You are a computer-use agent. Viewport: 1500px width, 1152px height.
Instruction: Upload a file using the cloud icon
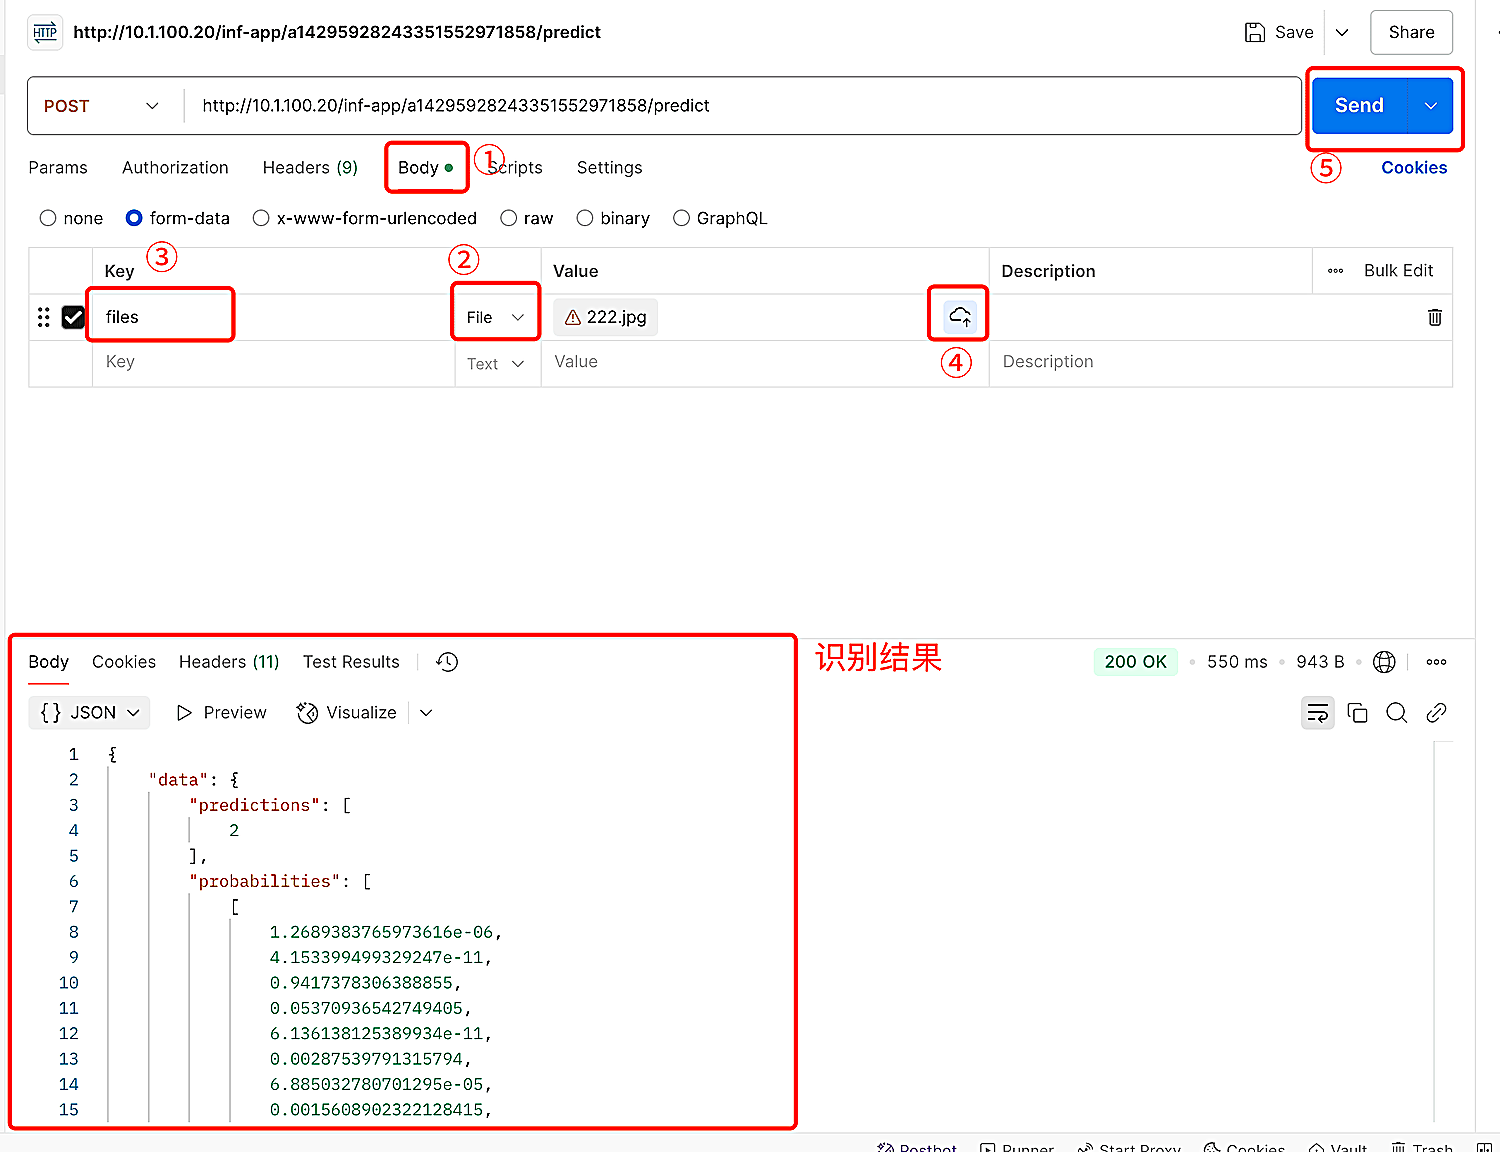[960, 316]
